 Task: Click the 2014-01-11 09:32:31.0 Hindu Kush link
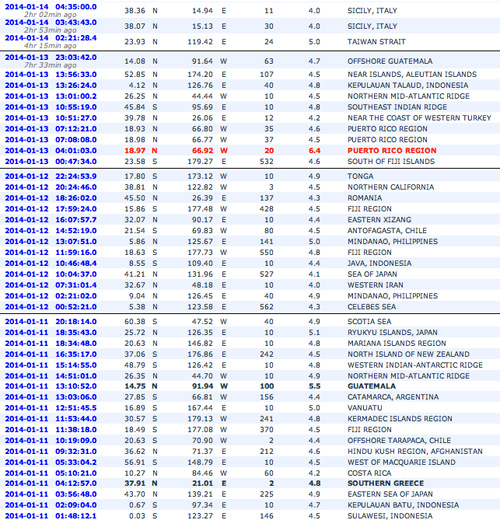click(51, 451)
